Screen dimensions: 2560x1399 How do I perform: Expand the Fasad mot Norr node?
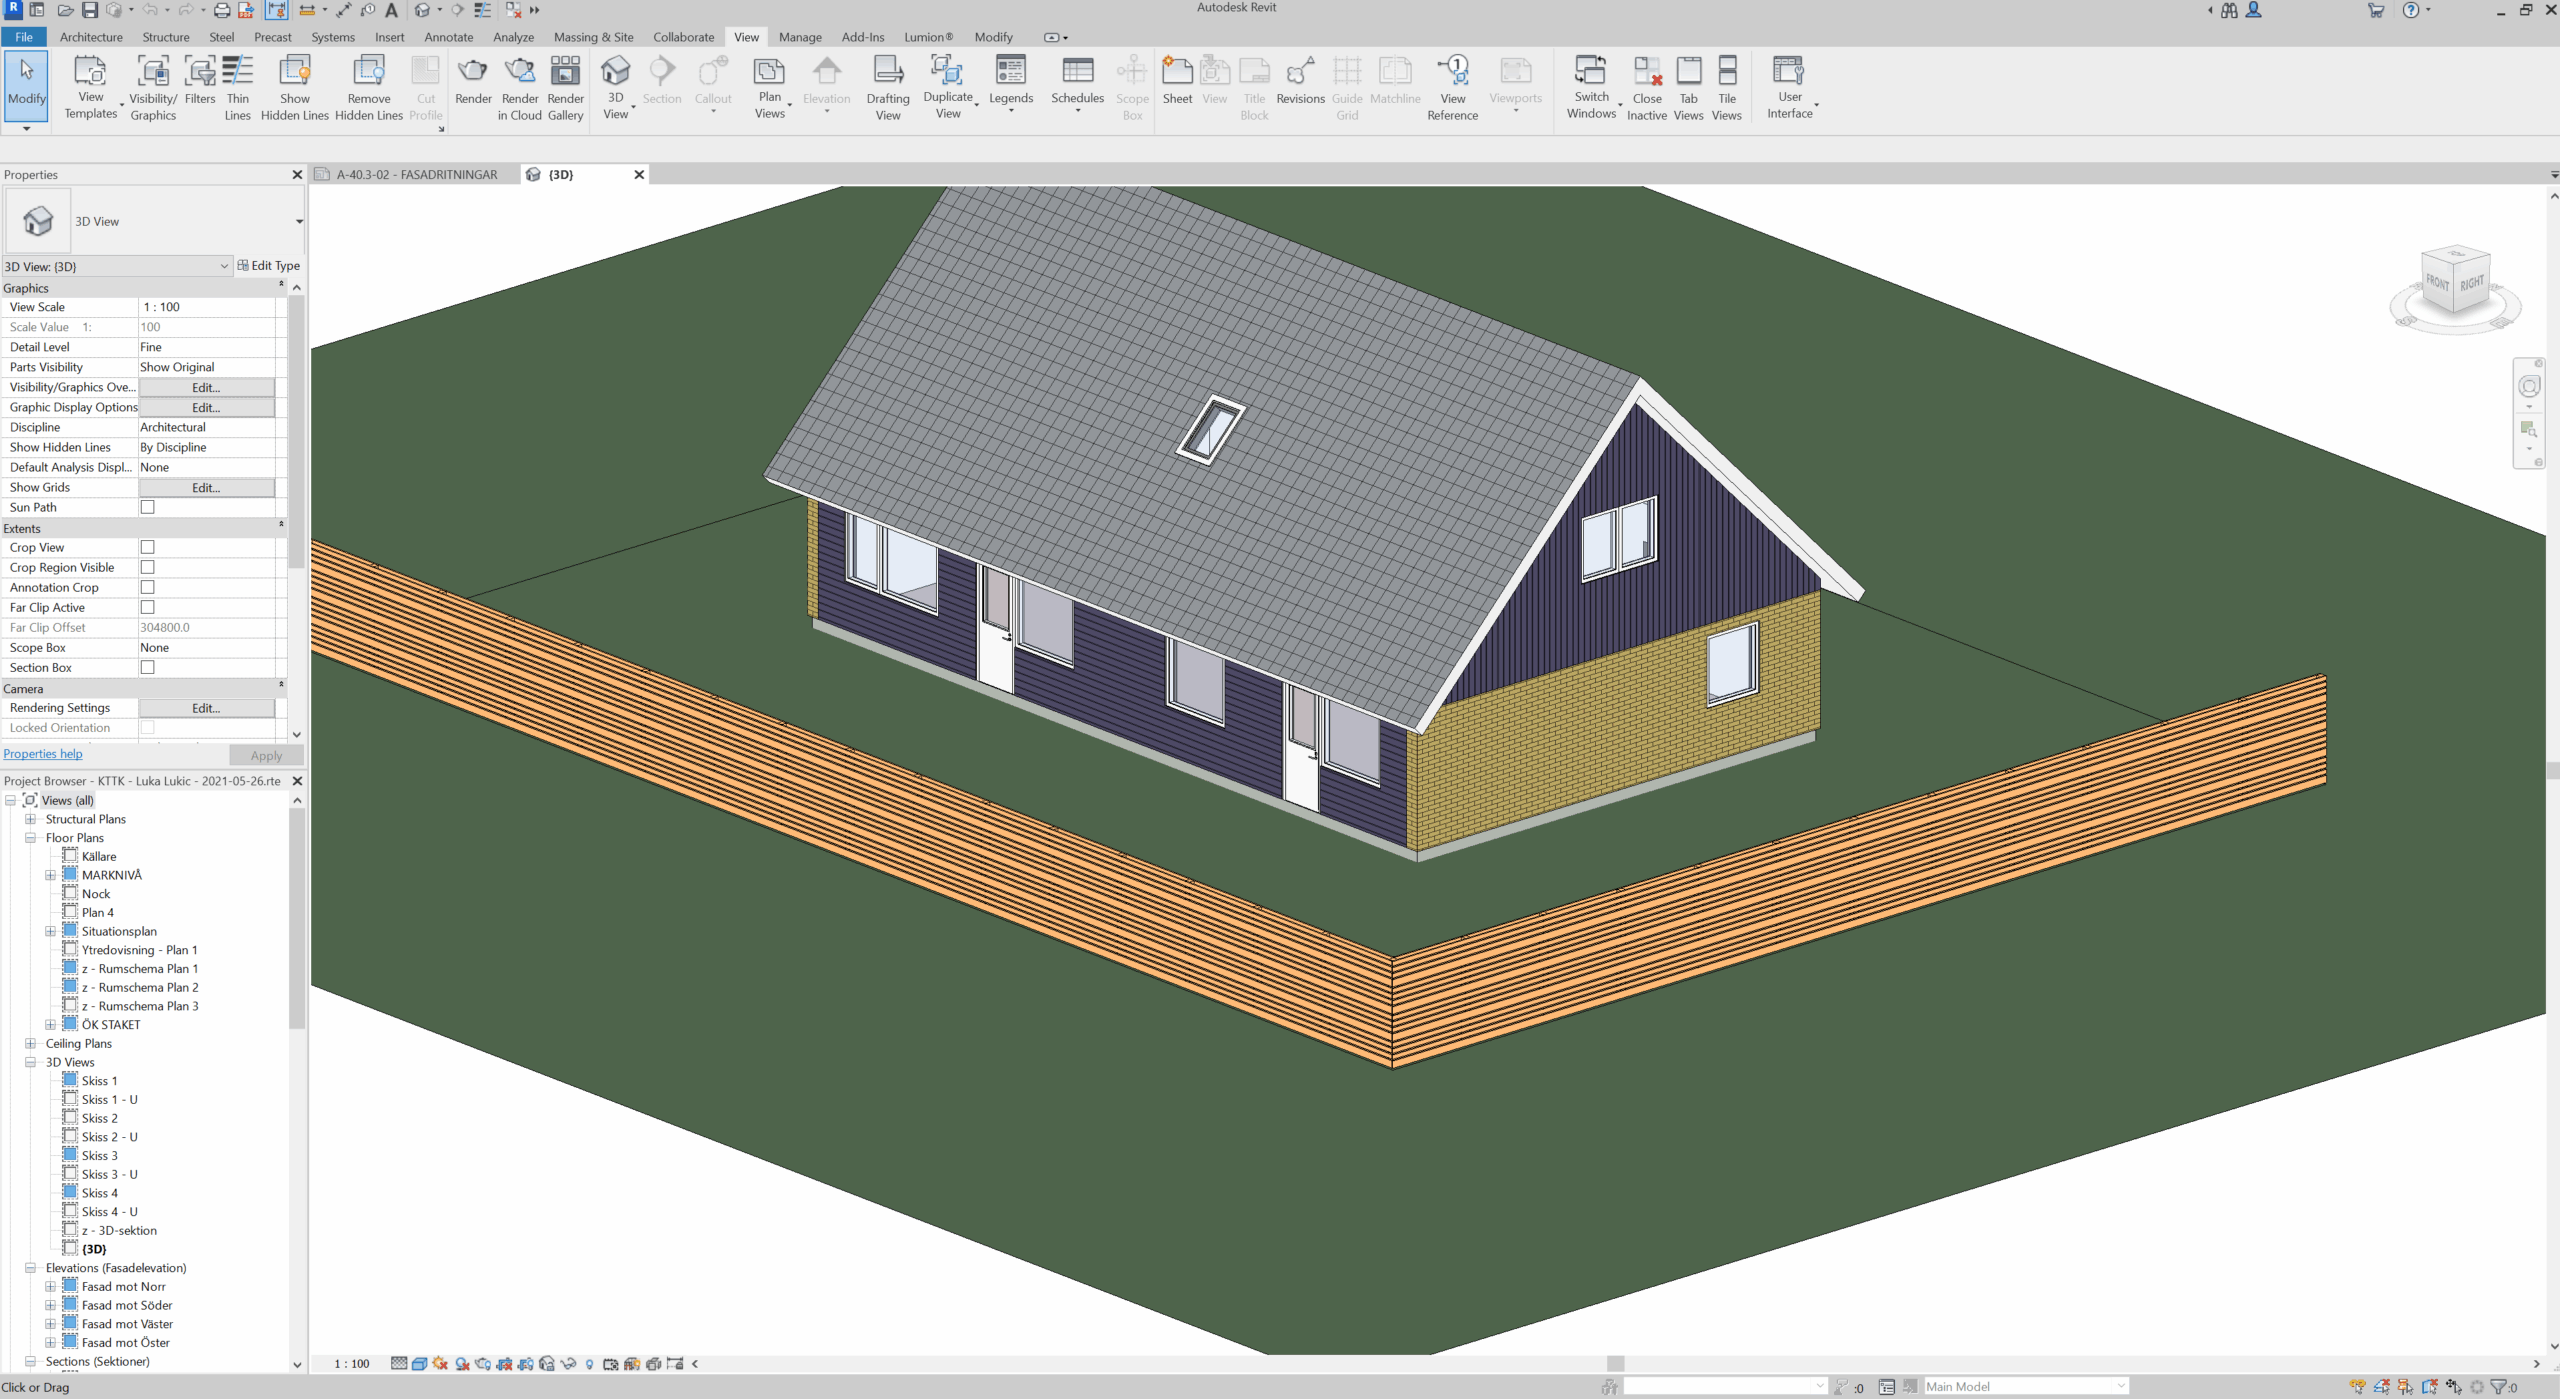(x=50, y=1287)
